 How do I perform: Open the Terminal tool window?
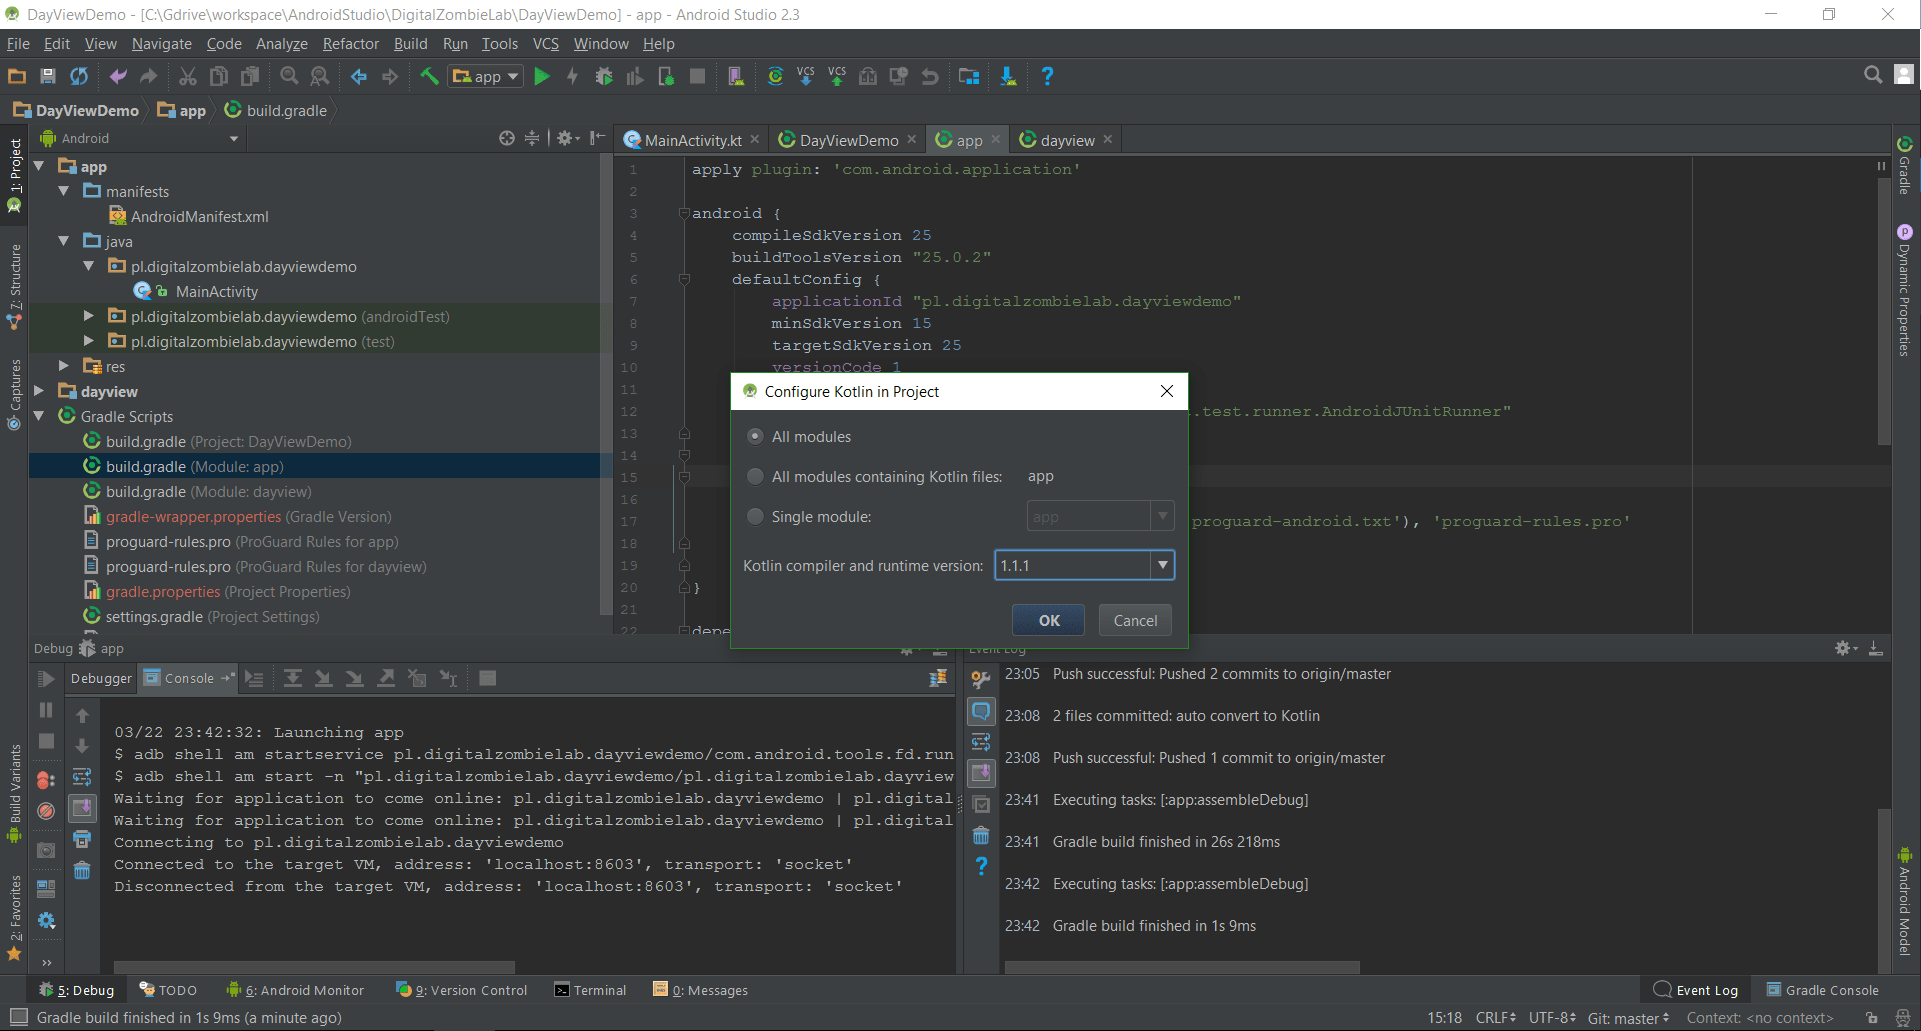pos(590,990)
